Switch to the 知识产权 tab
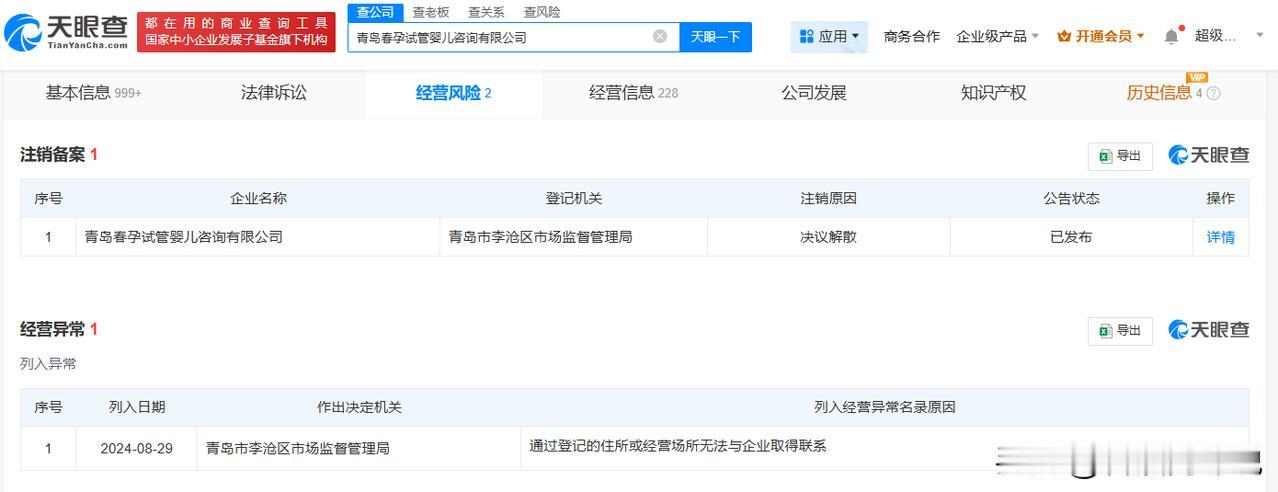Screen dimensions: 1278x492 click(994, 93)
